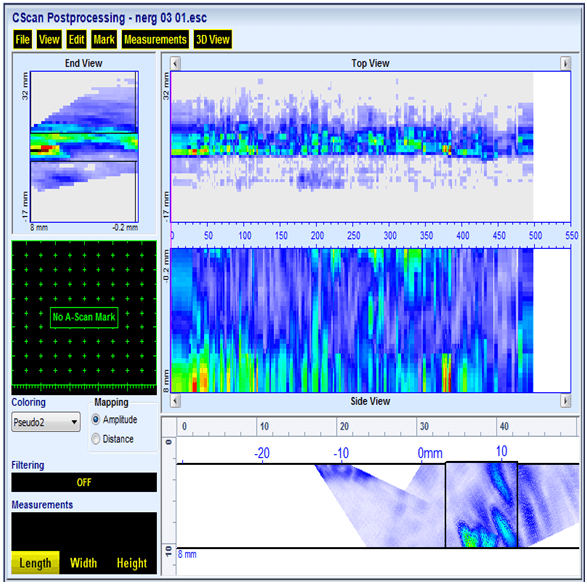Click the Side View right arrow button
587x584 pixels.
565,401
